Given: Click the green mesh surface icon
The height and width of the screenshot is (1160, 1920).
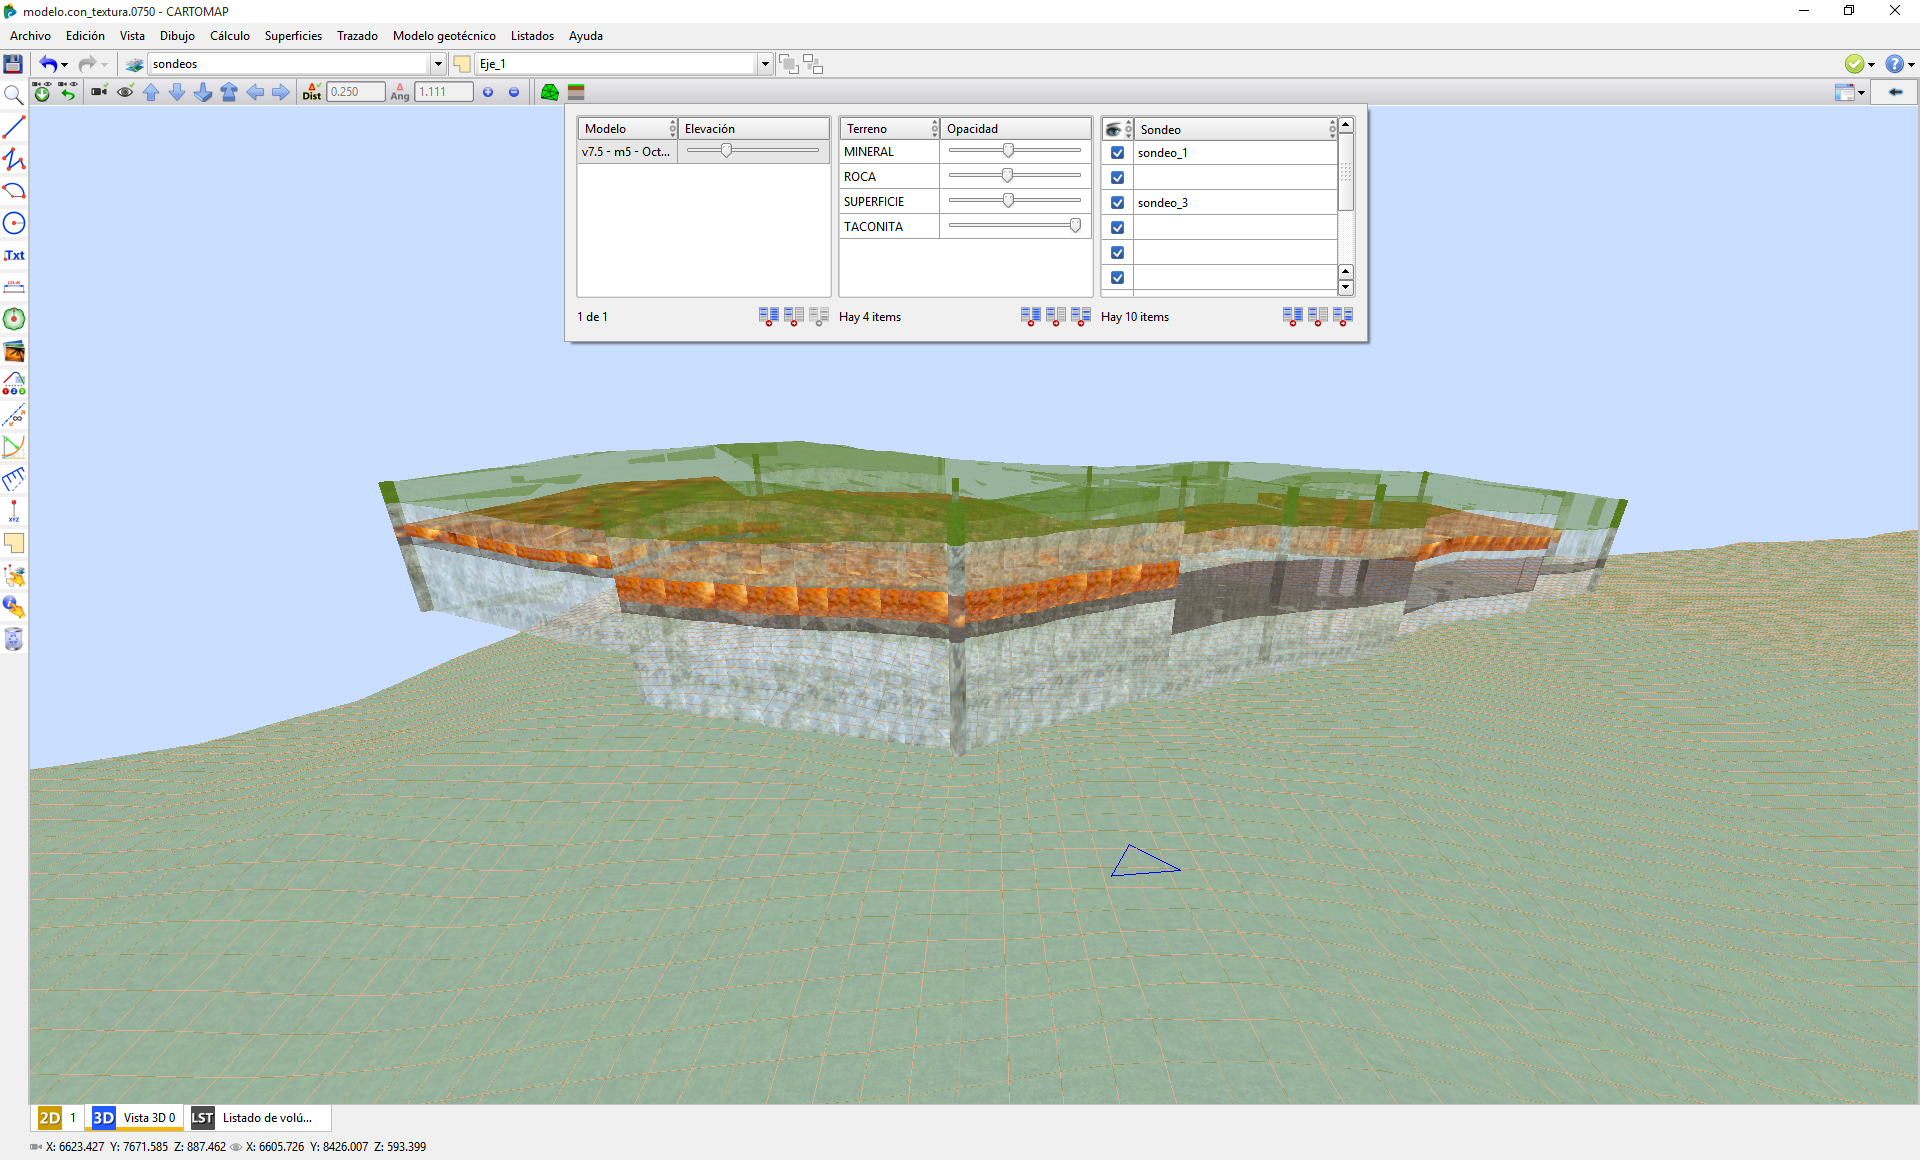Looking at the screenshot, I should (550, 92).
